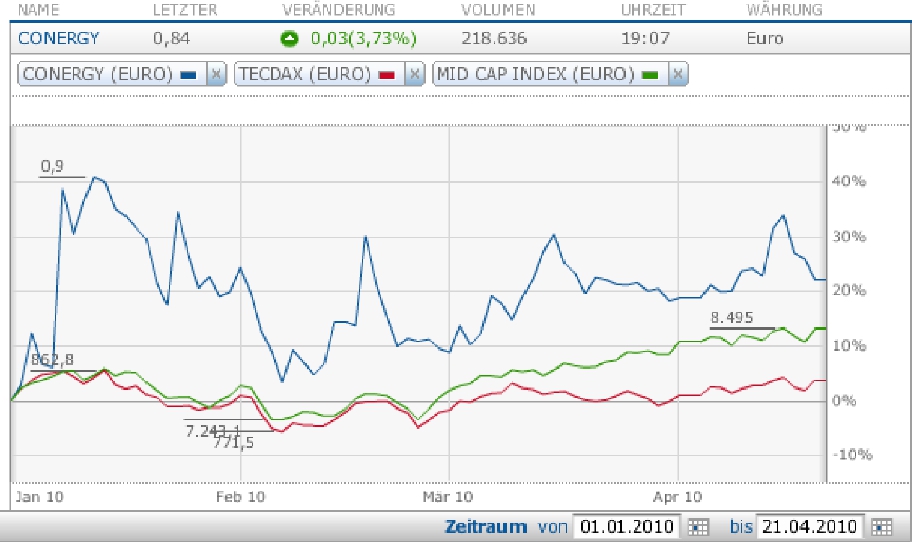This screenshot has width=912, height=542.
Task: Click the 0,9 high marker label
Action: tap(52, 166)
